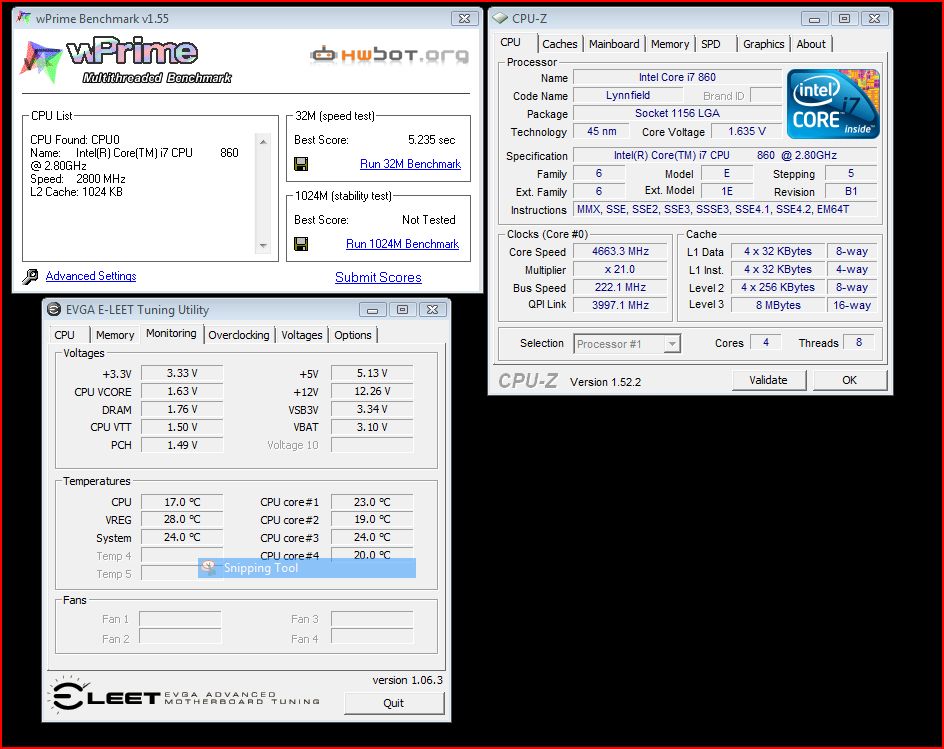
Task: Run the 1024M Benchmark
Action: 402,244
